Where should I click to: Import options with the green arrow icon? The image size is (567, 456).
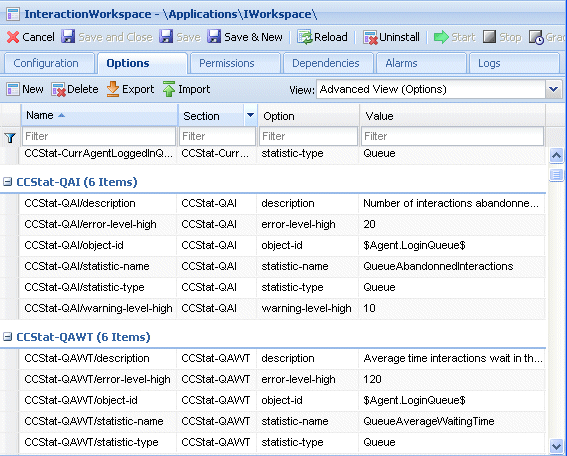tap(169, 89)
